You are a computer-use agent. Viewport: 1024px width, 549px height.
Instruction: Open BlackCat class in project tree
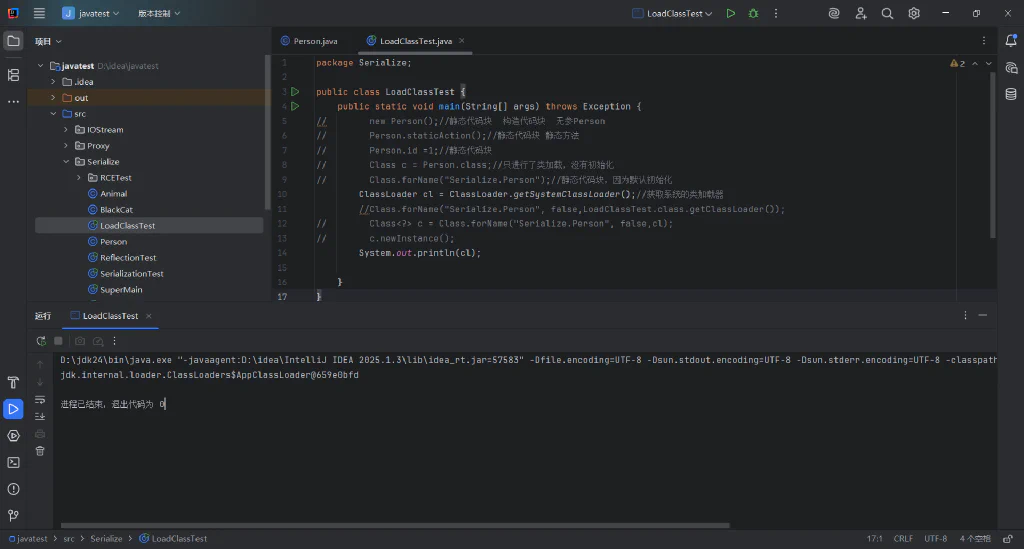(x=116, y=210)
